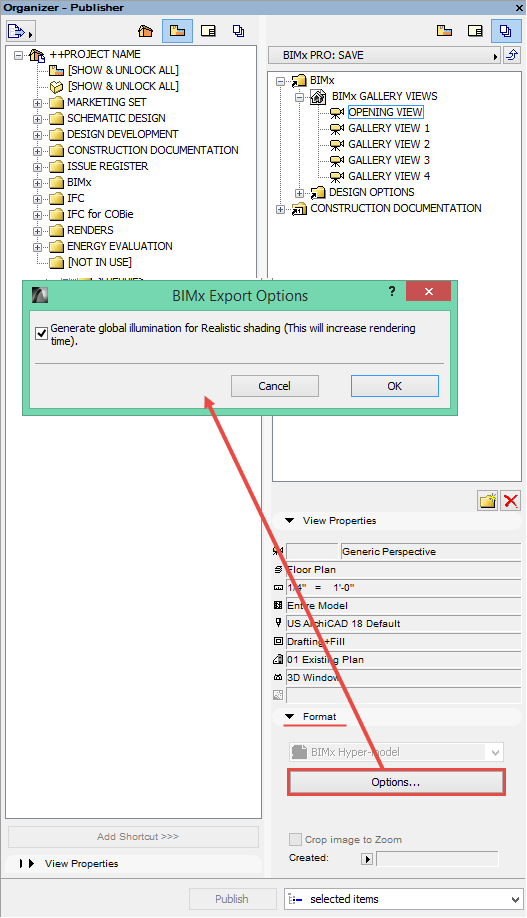Click the red X delete icon
This screenshot has width=527, height=918.
click(511, 501)
